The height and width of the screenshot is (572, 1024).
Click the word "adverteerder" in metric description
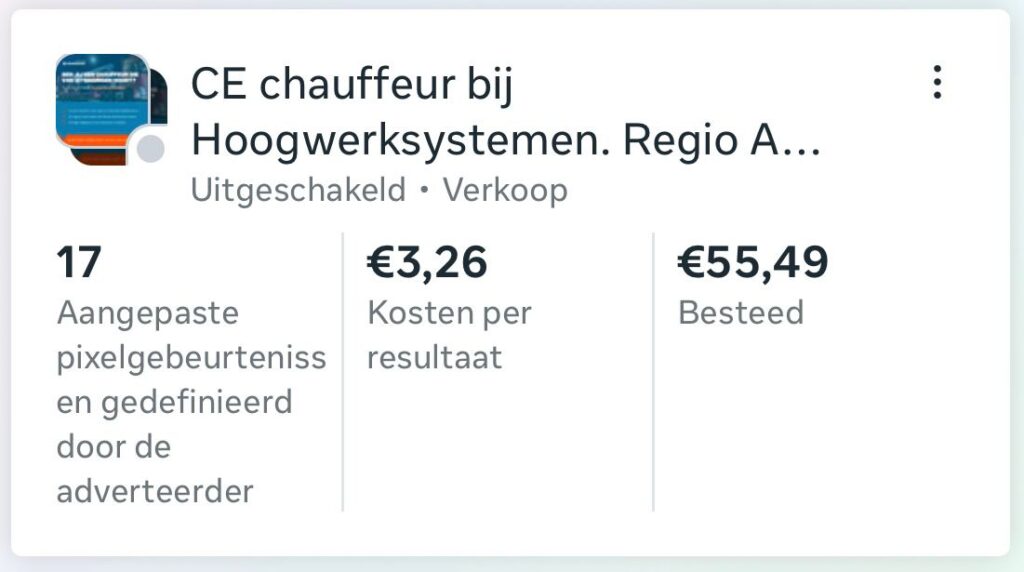155,492
